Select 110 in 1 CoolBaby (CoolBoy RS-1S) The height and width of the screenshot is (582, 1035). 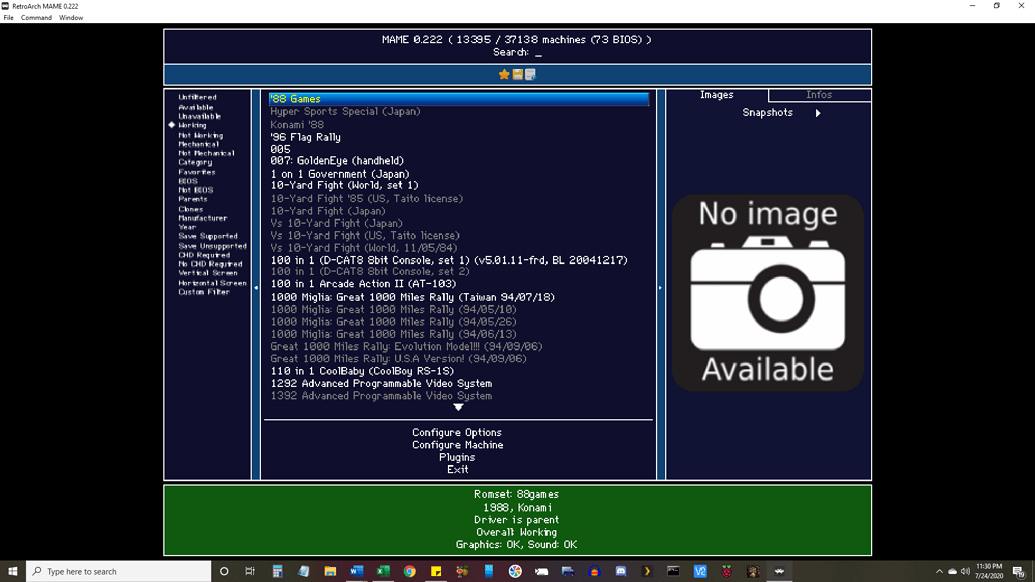point(362,371)
